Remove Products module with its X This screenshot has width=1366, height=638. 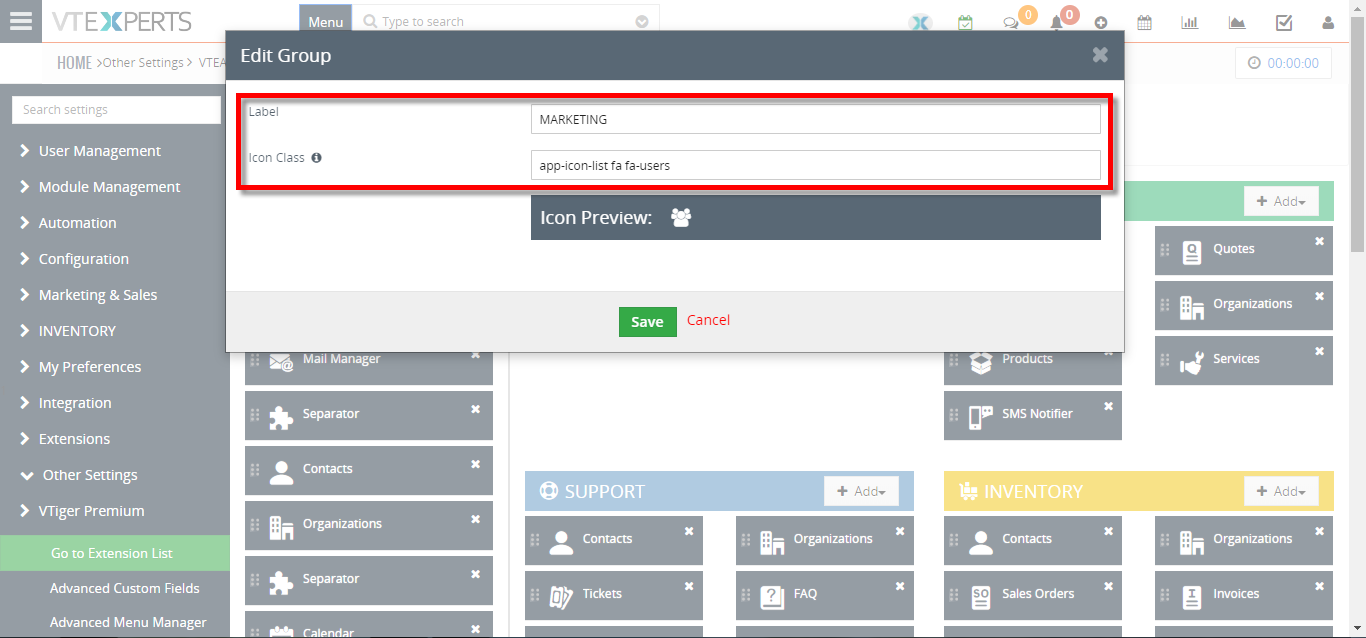point(1108,351)
